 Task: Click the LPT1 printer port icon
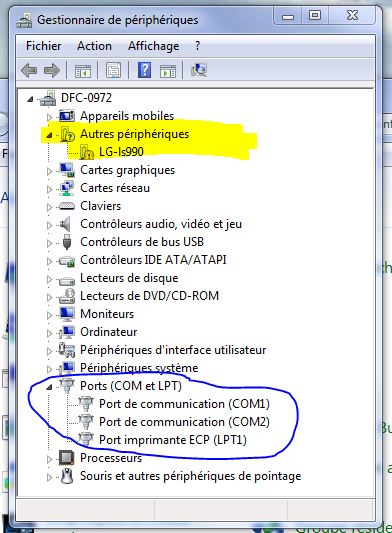point(86,440)
